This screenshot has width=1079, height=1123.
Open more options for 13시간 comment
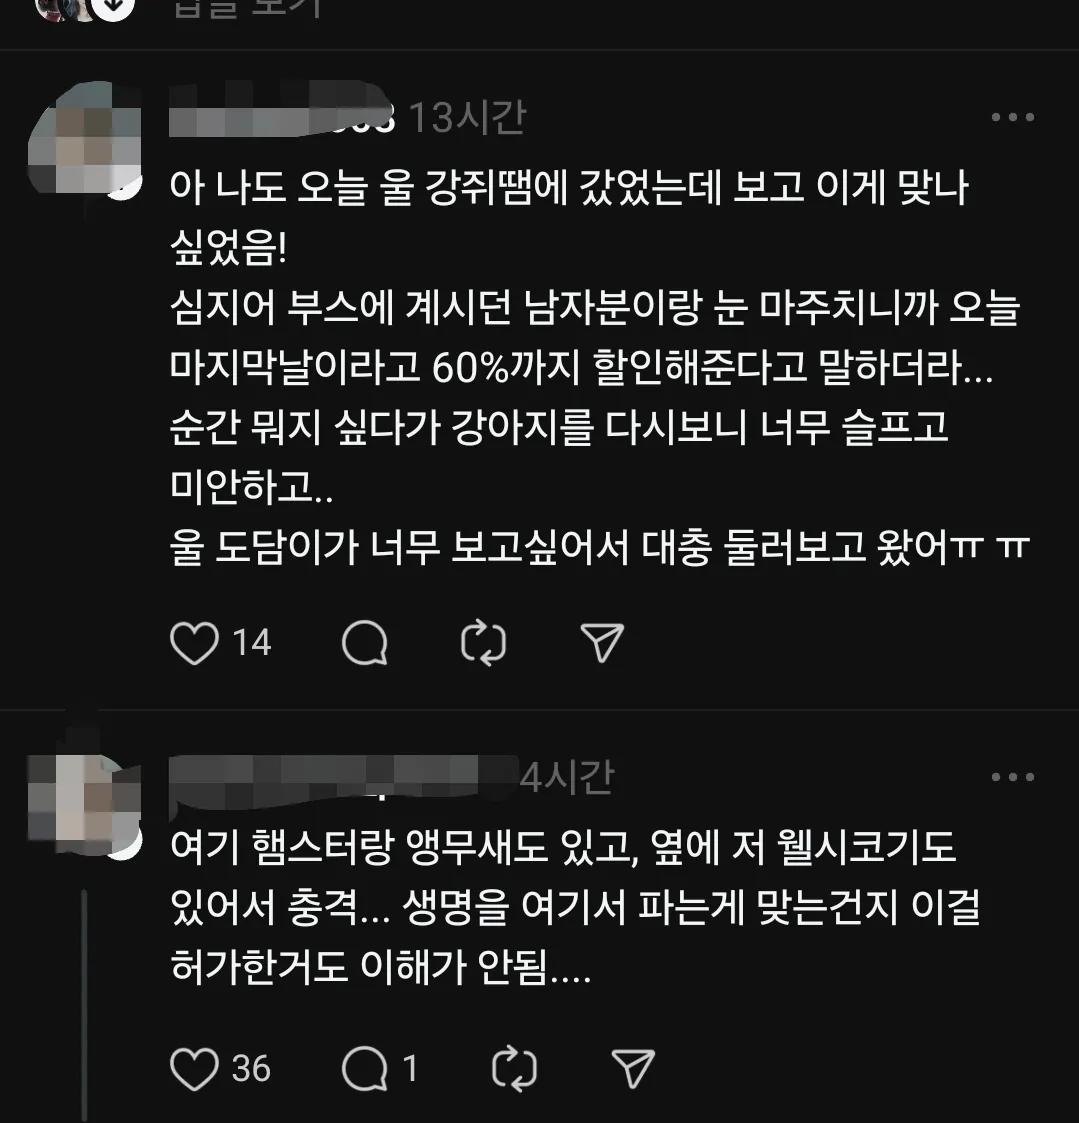click(1012, 117)
